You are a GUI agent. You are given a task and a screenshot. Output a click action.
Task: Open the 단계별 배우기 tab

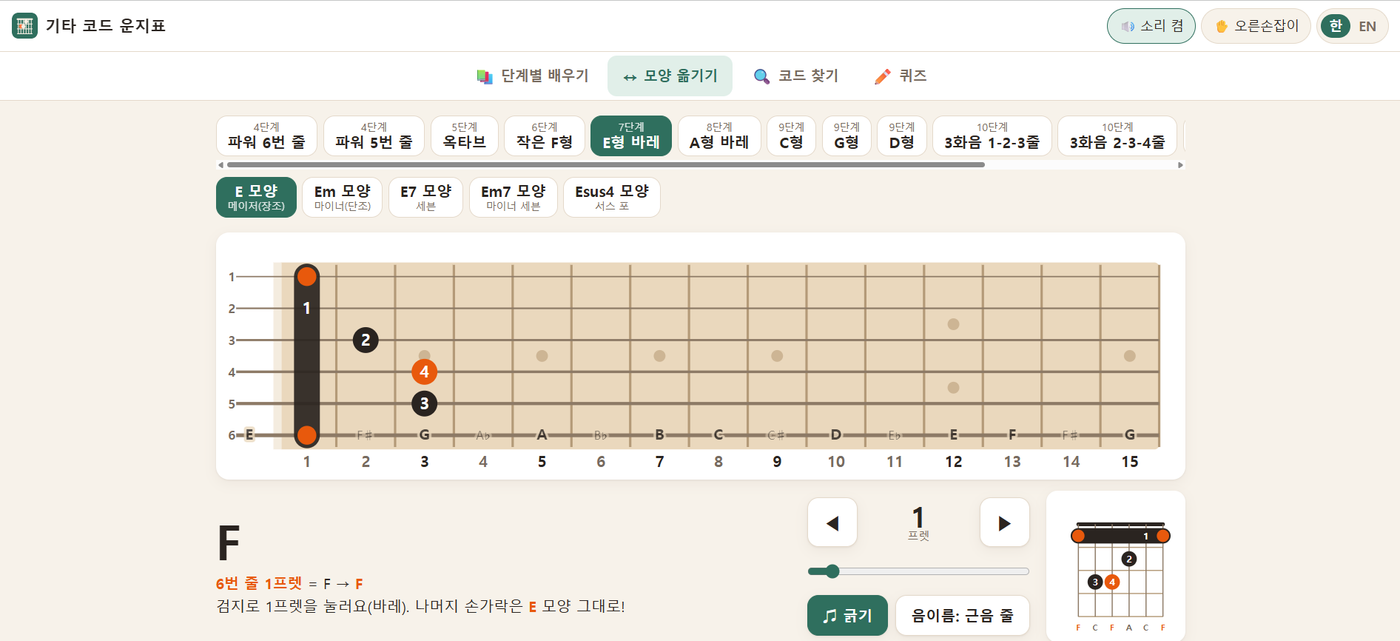coord(532,76)
